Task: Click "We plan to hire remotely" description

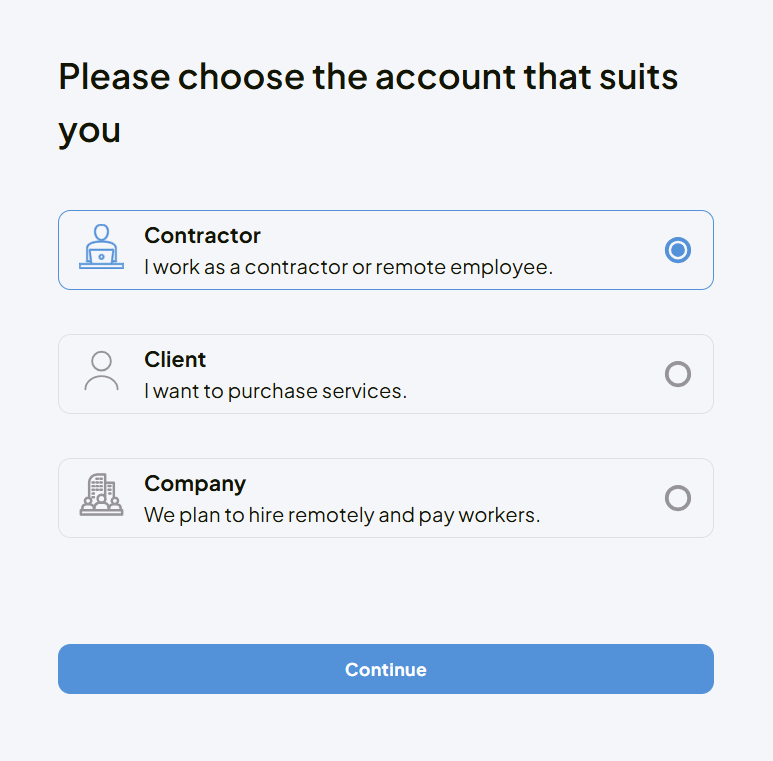Action: click(342, 516)
